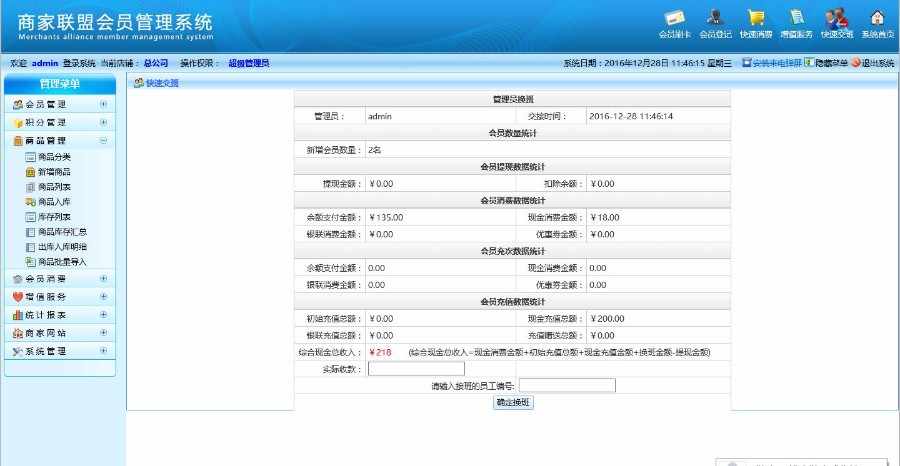Click icon beside 商品分类
This screenshot has height=466, width=900.
[30, 157]
